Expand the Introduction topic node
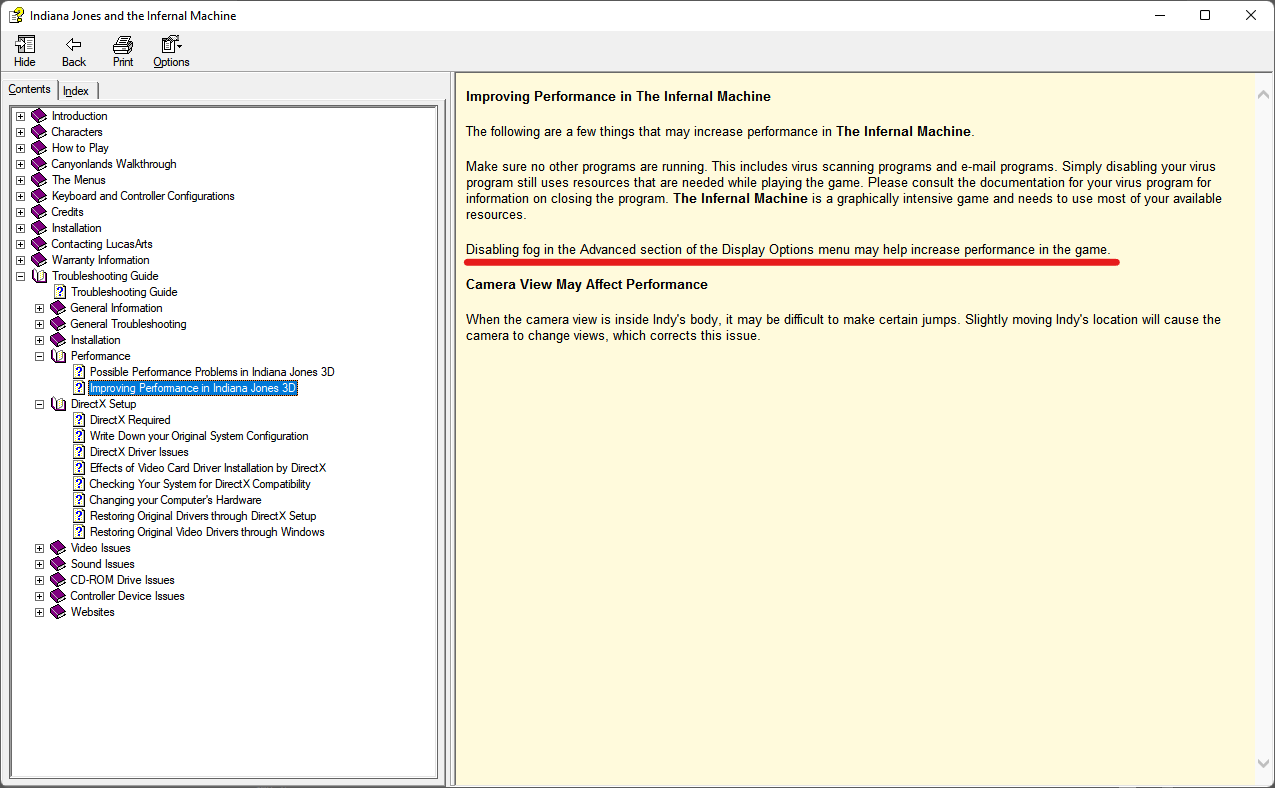The width and height of the screenshot is (1275, 788). click(x=20, y=116)
